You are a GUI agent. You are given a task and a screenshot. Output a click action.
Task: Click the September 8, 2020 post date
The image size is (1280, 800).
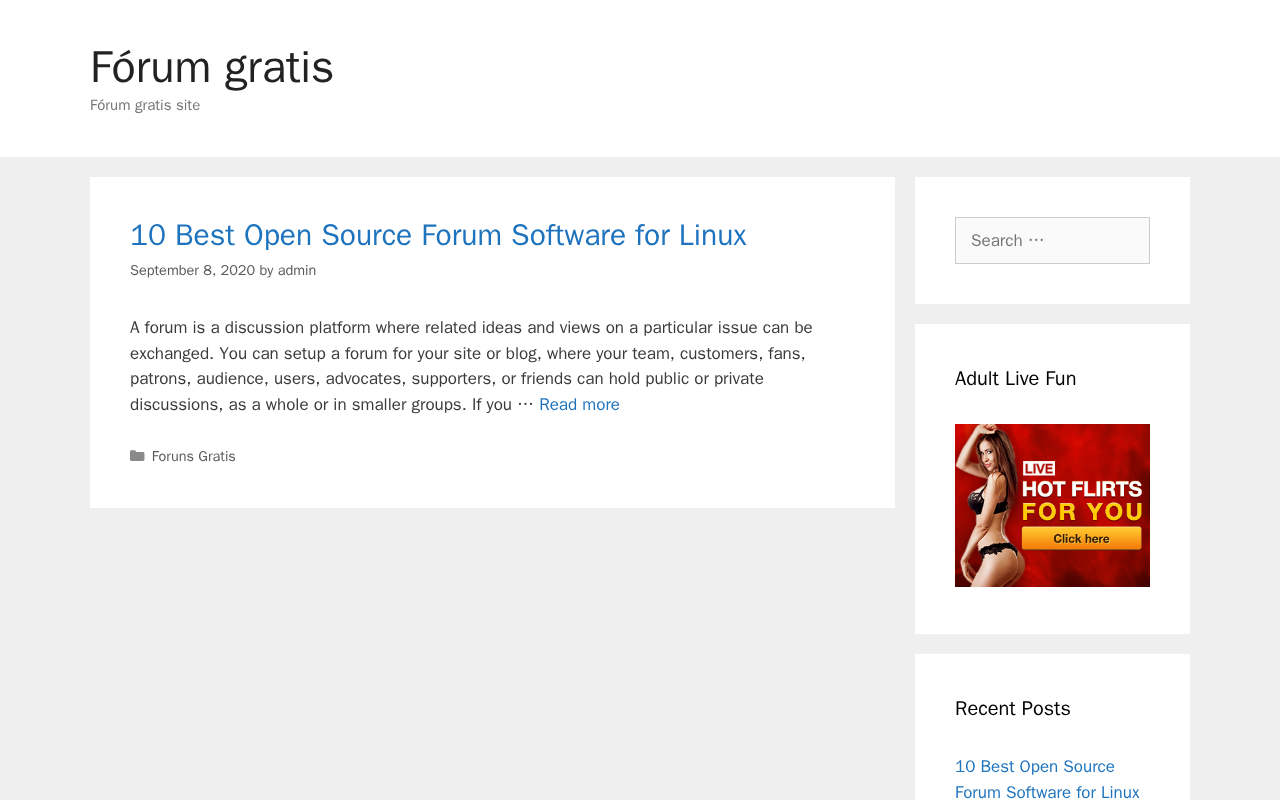pyautogui.click(x=192, y=270)
